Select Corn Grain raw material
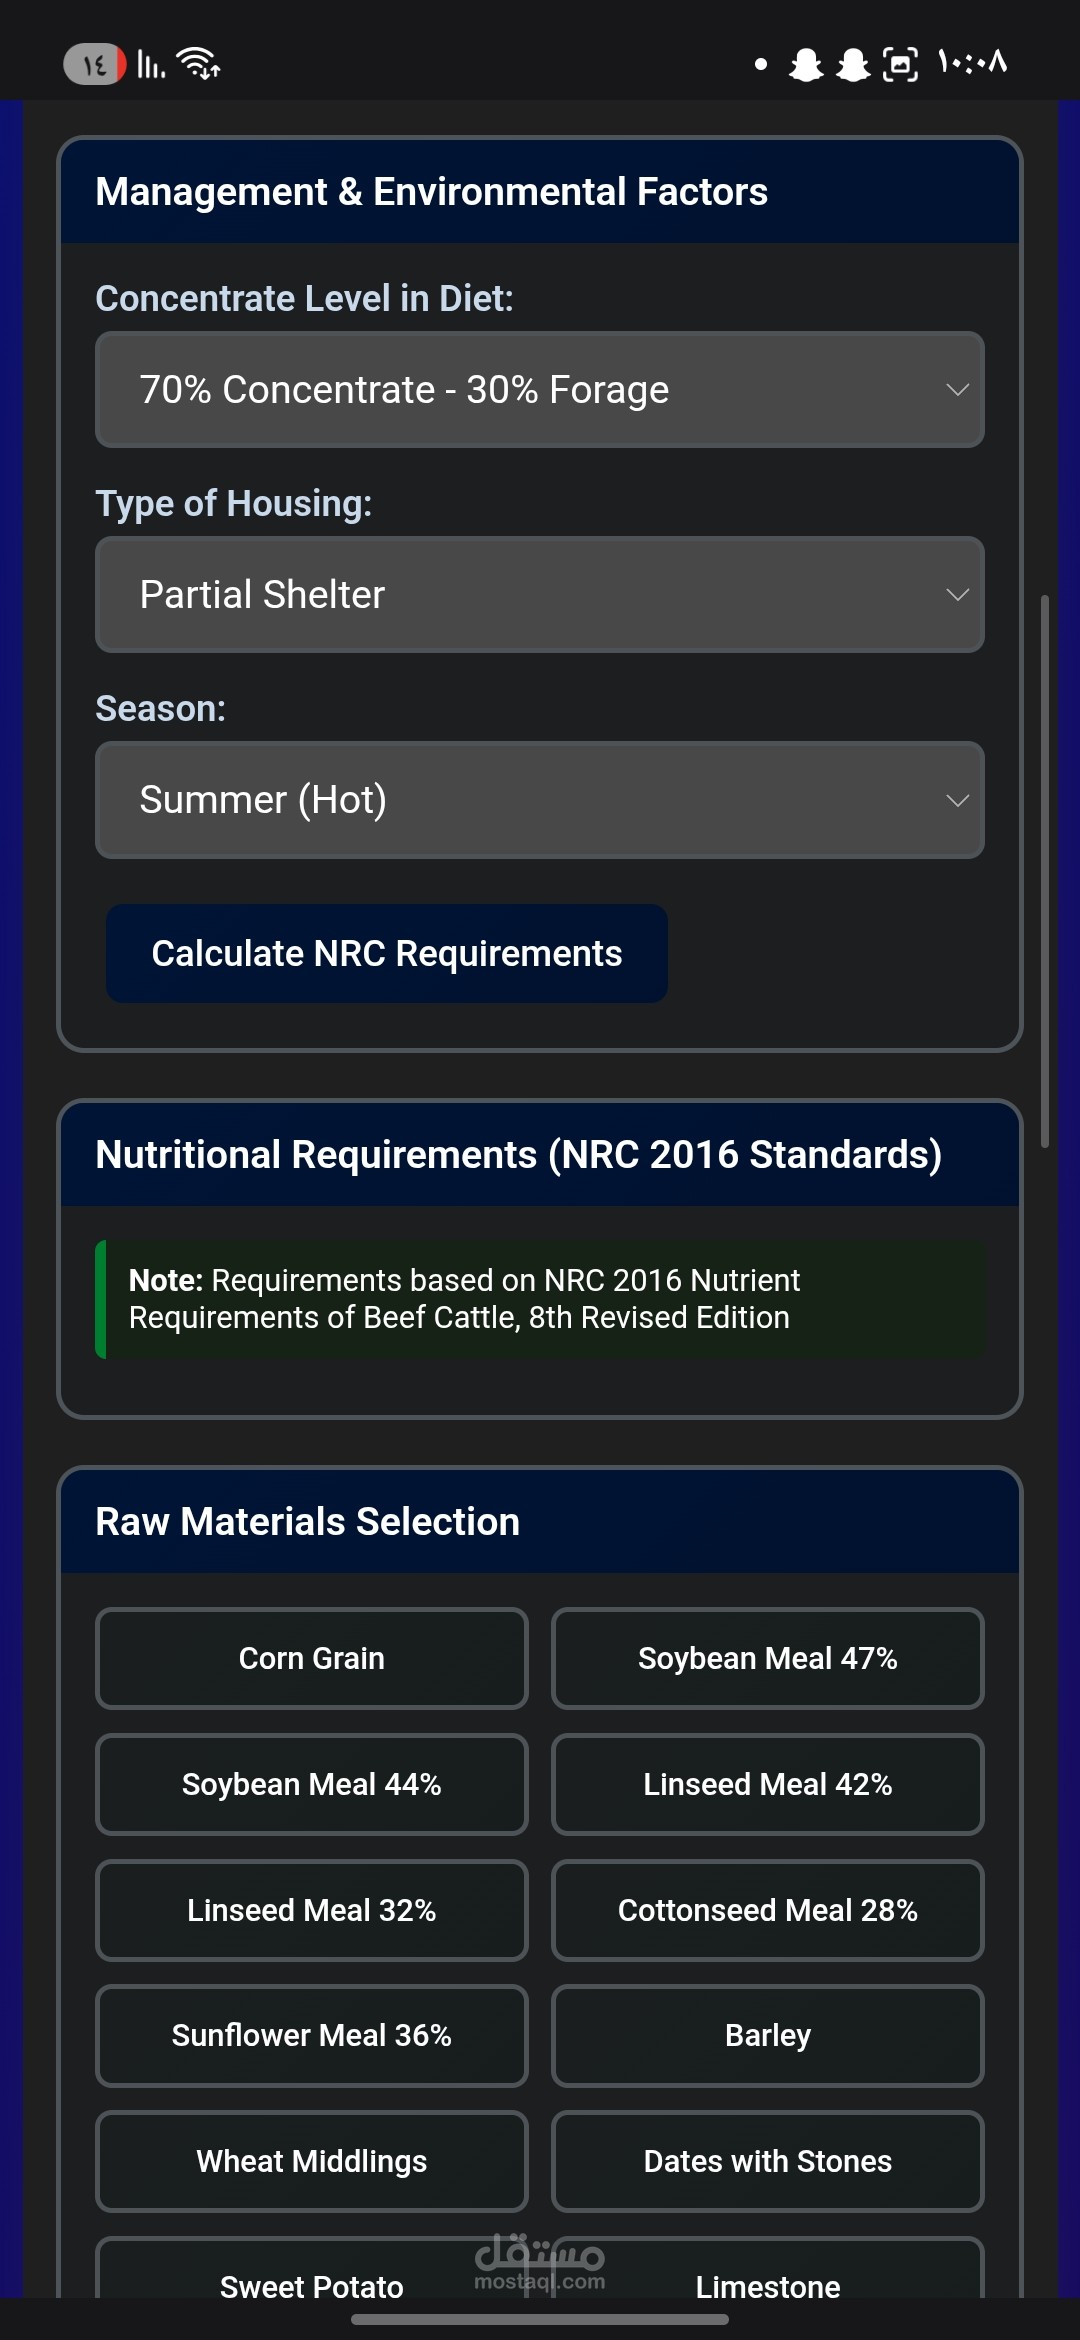The width and height of the screenshot is (1080, 2340). 312,1658
